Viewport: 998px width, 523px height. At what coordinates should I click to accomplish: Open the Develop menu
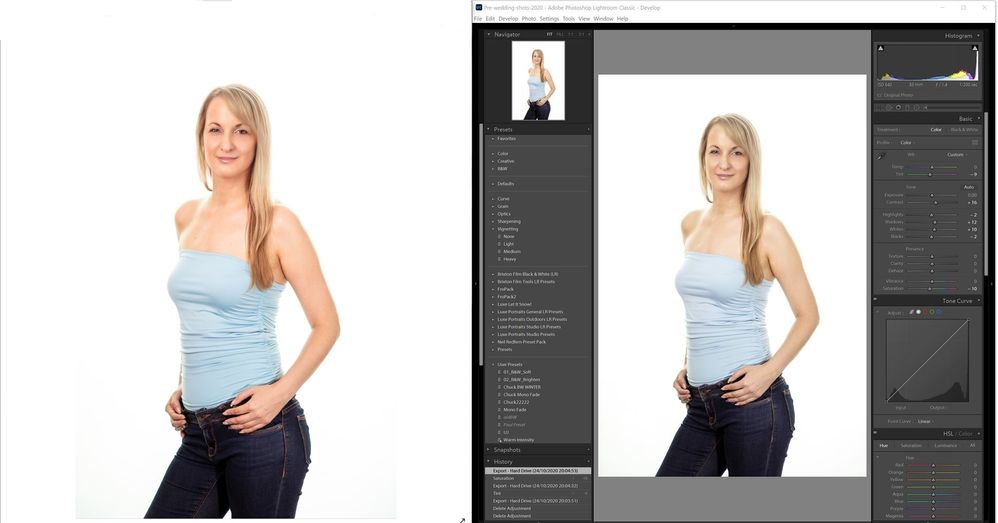coord(508,19)
